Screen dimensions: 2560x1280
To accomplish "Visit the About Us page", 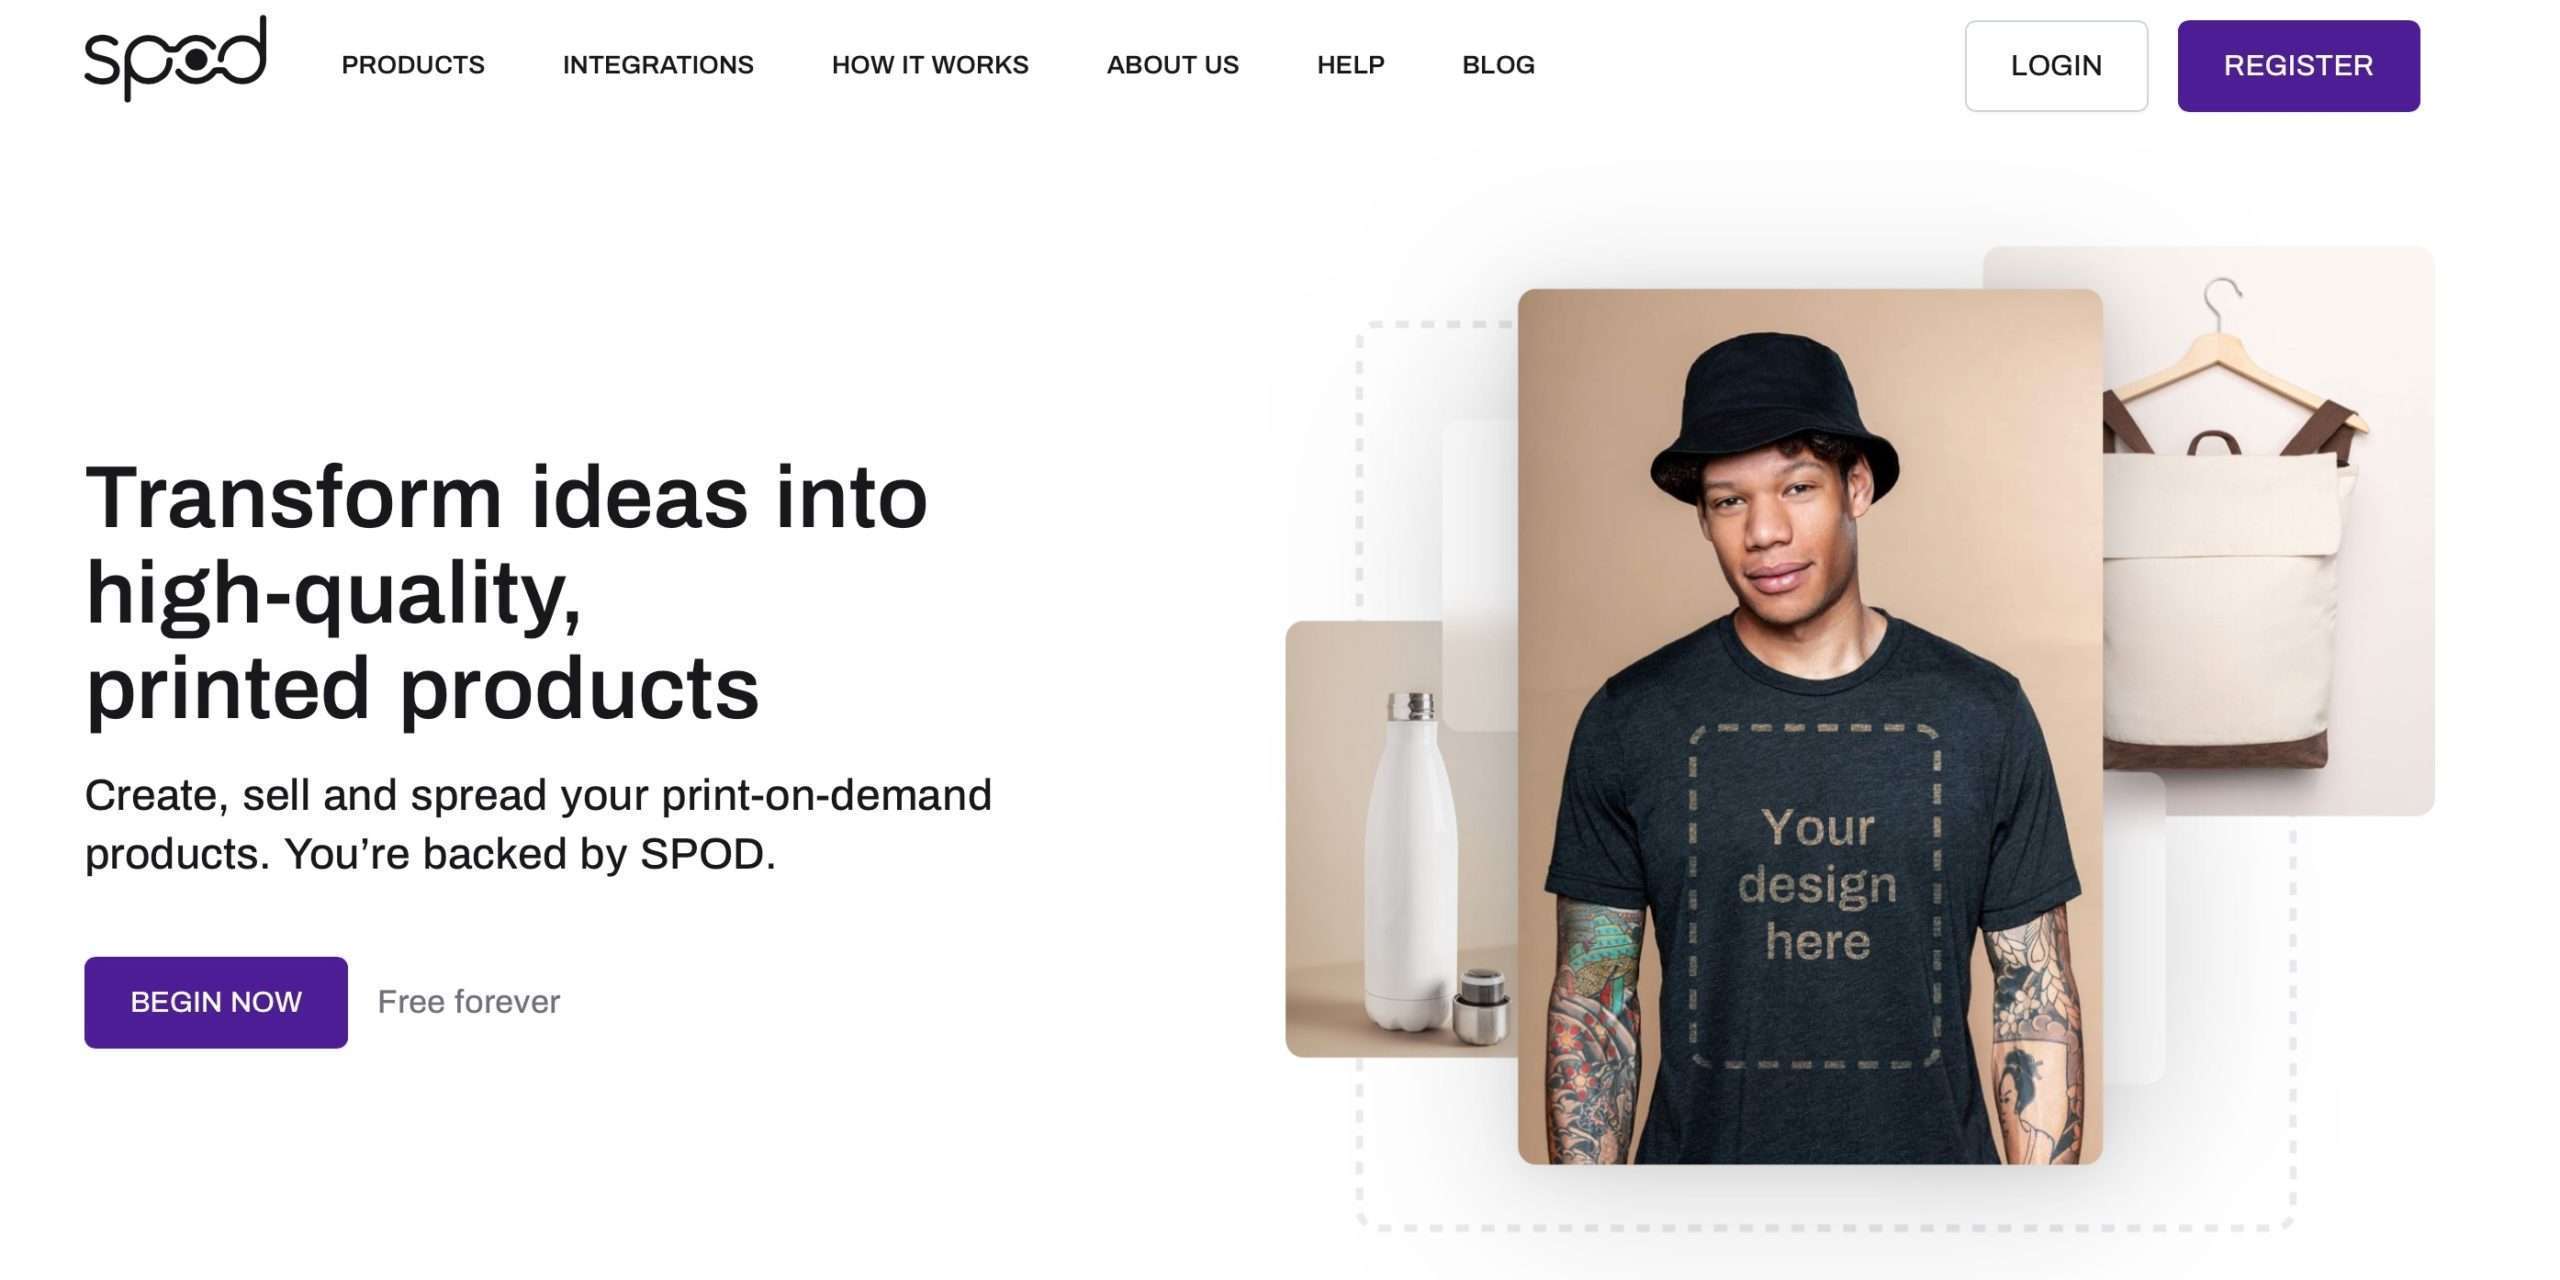I will click(x=1173, y=65).
